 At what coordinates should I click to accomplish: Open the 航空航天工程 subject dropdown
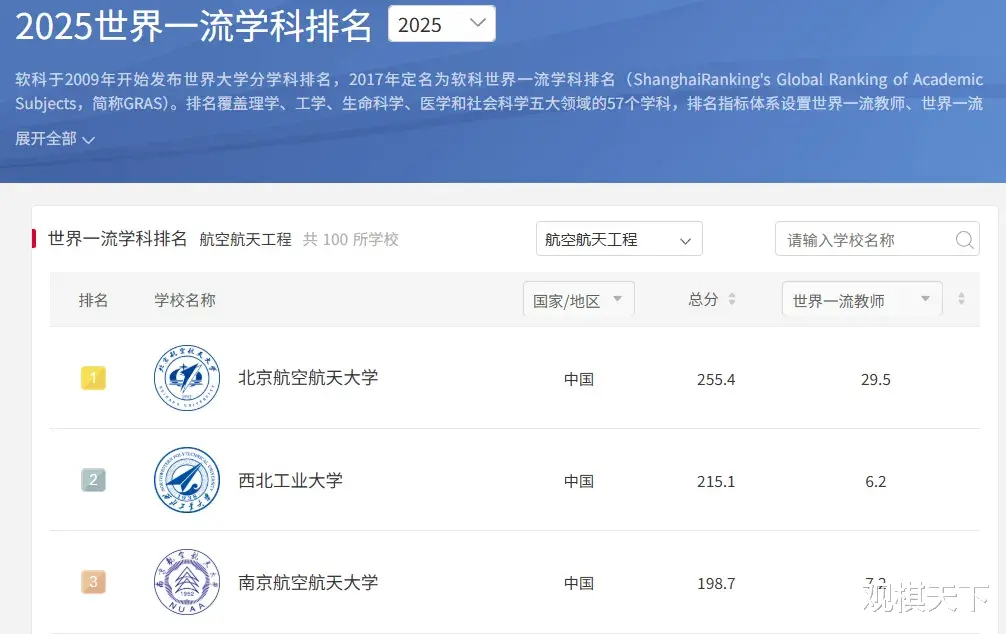[x=619, y=239]
